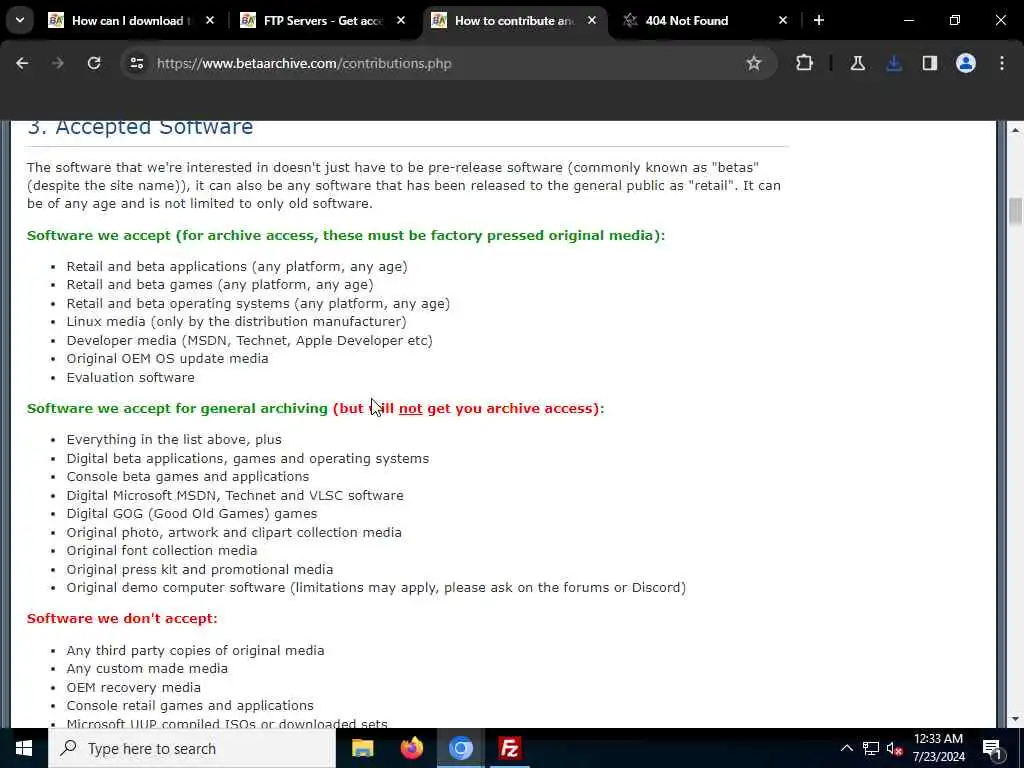
Task: Click 'Software we accept (for archive access' heading
Action: click(345, 235)
